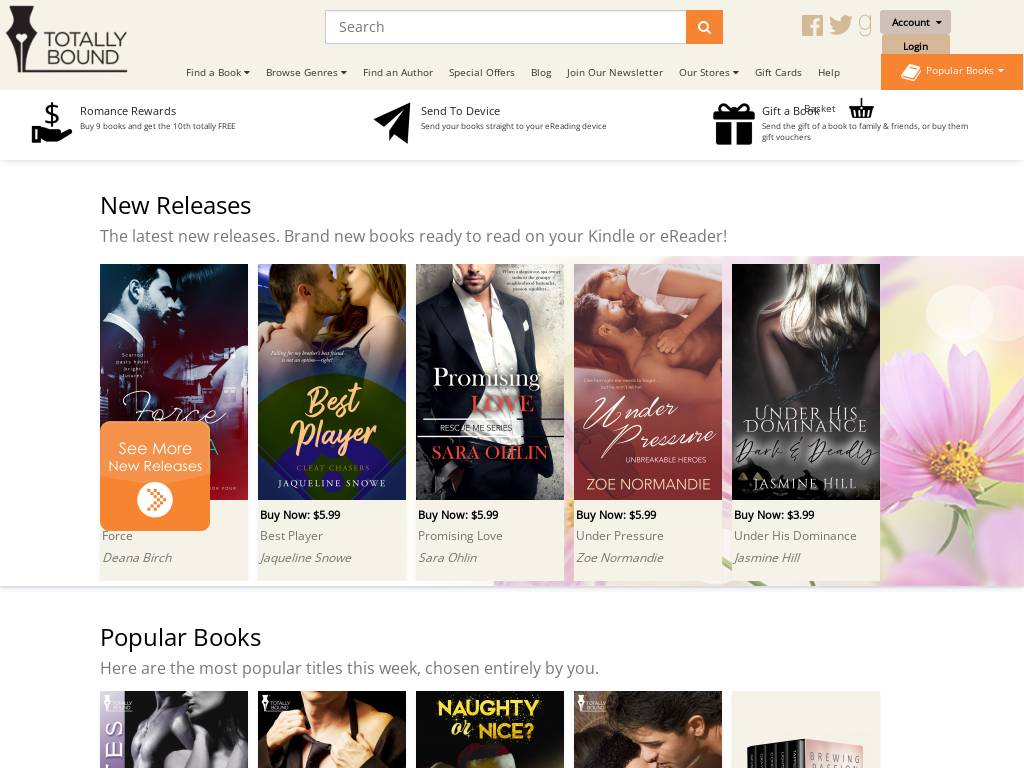Click the Send To Device paper plane icon
Image resolution: width=1024 pixels, height=768 pixels.
pyautogui.click(x=392, y=123)
